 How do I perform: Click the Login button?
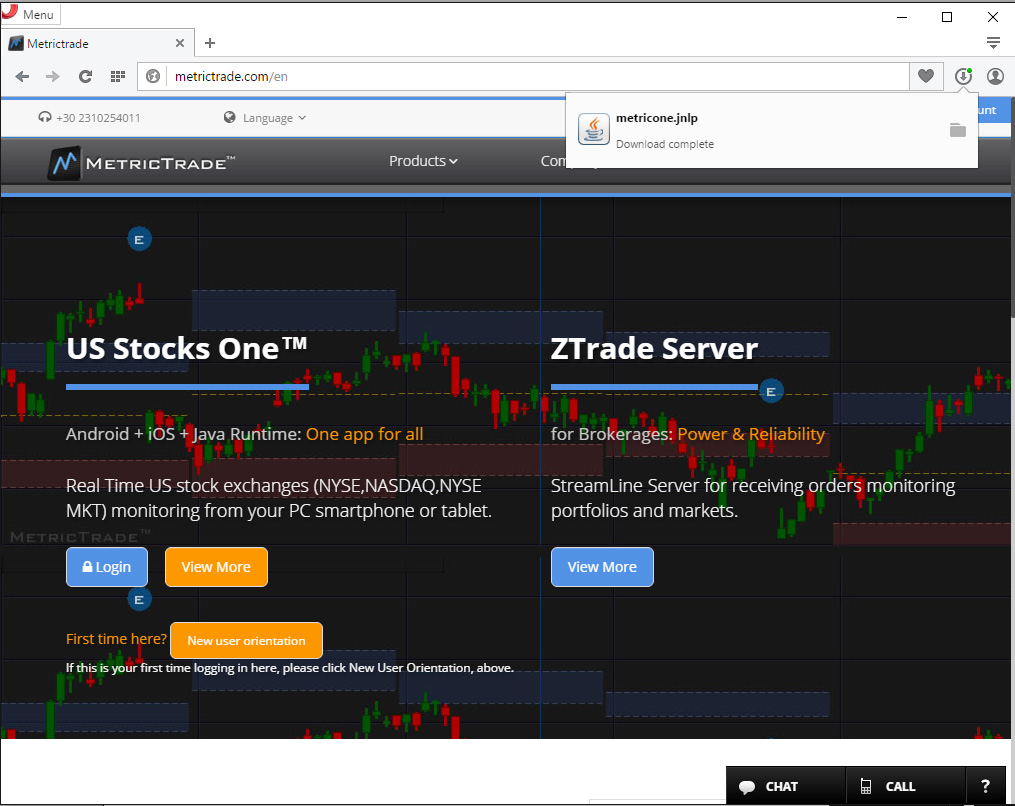coord(107,567)
